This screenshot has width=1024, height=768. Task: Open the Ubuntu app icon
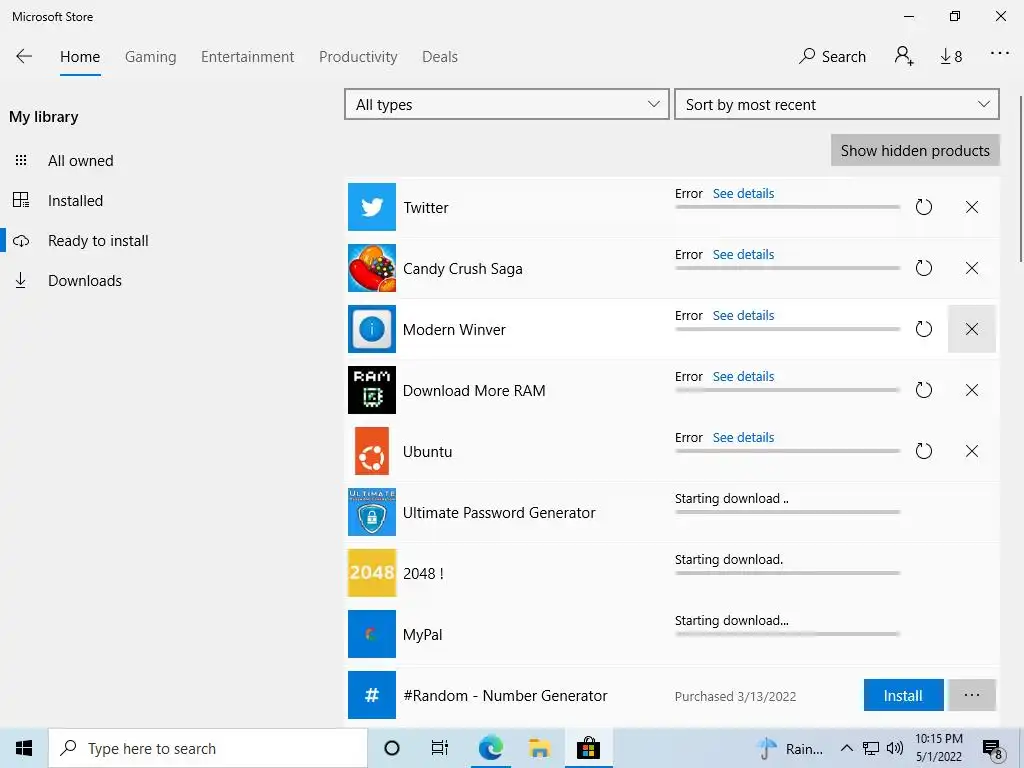(x=372, y=451)
